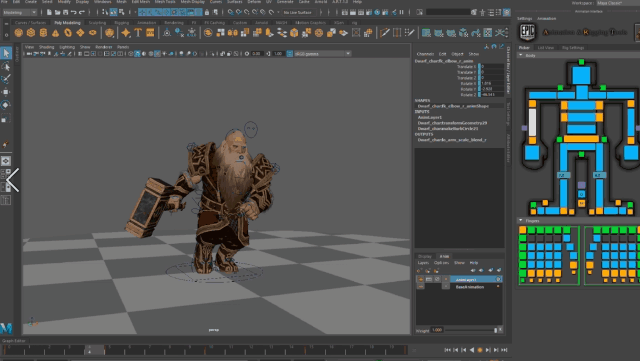640x361 pixels.
Task: Create a polygon cone from the shelf
Action: [x=56, y=33]
